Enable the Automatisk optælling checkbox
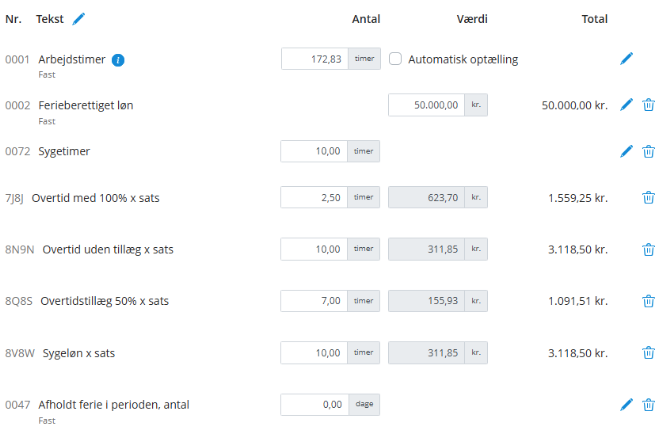The height and width of the screenshot is (438, 667). 396,59
